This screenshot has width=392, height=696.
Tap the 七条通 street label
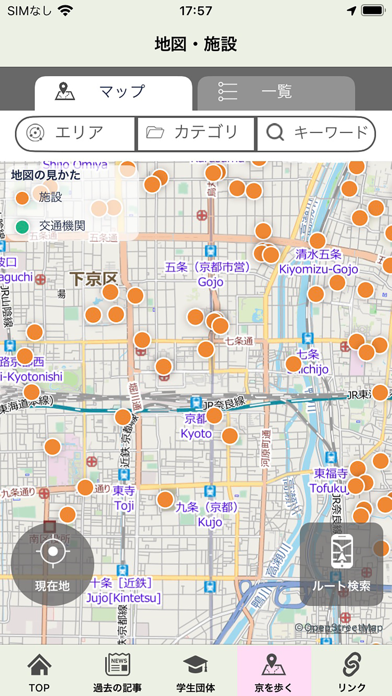point(239,341)
